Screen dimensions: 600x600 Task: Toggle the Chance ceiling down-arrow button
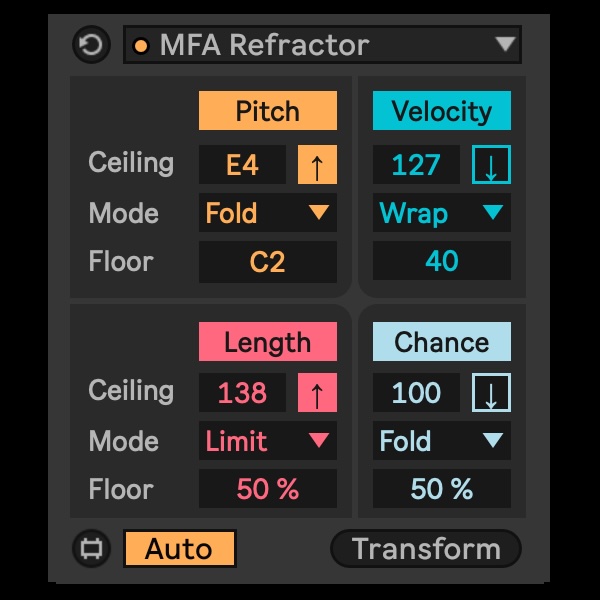pyautogui.click(x=491, y=393)
